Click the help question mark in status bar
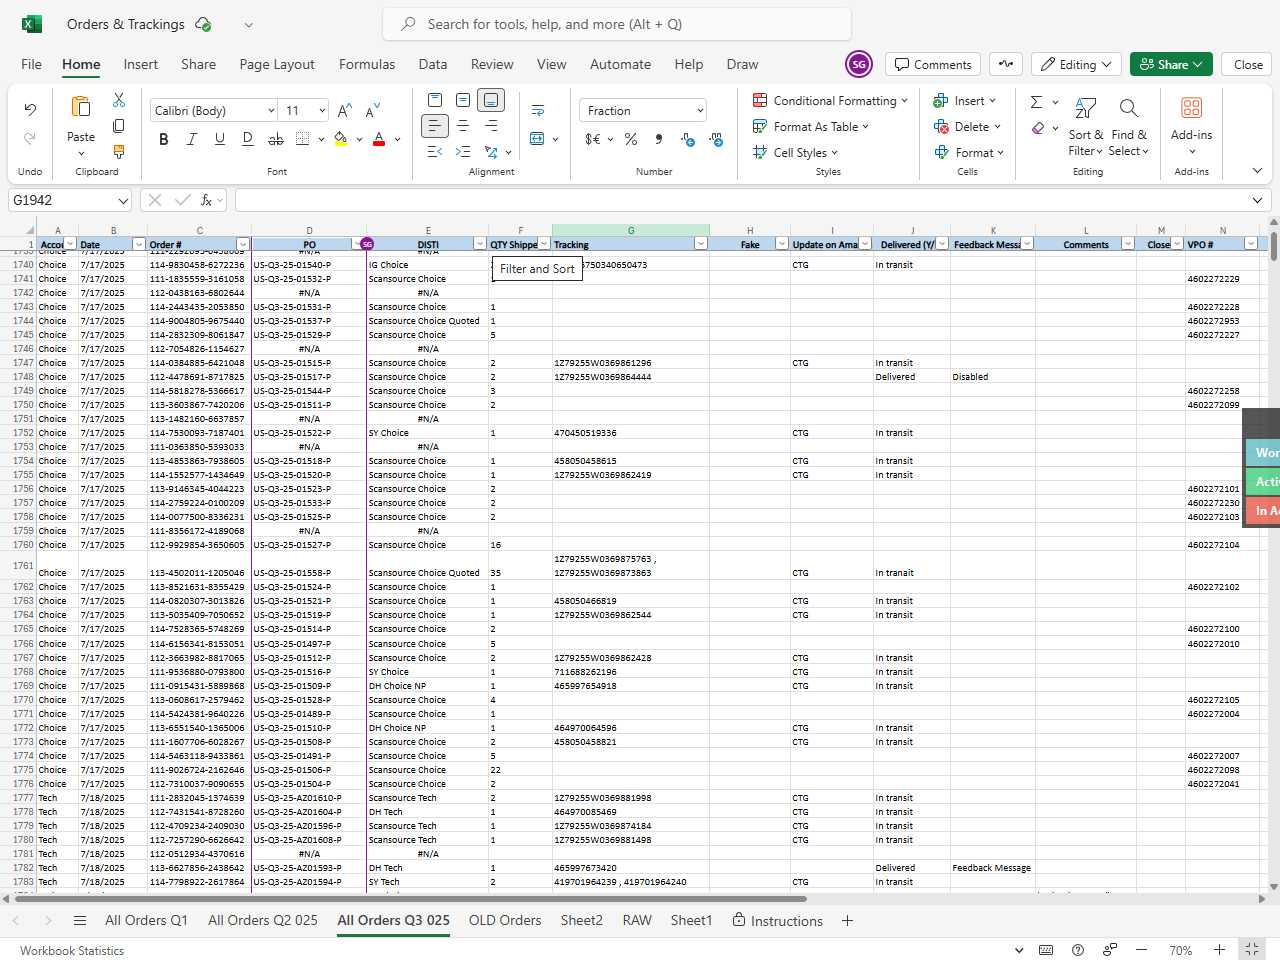The width and height of the screenshot is (1280, 960). [1078, 950]
